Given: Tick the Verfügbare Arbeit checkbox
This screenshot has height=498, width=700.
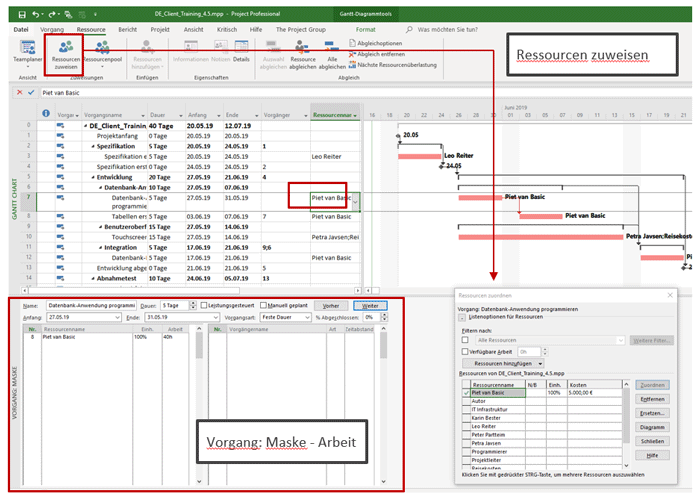Looking at the screenshot, I should [465, 351].
